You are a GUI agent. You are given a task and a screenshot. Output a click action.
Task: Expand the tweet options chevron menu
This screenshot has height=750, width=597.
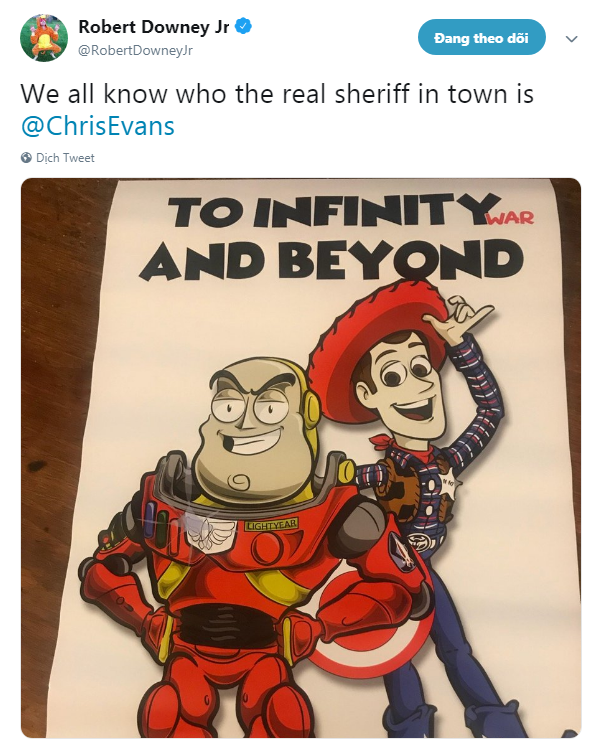pyautogui.click(x=572, y=39)
